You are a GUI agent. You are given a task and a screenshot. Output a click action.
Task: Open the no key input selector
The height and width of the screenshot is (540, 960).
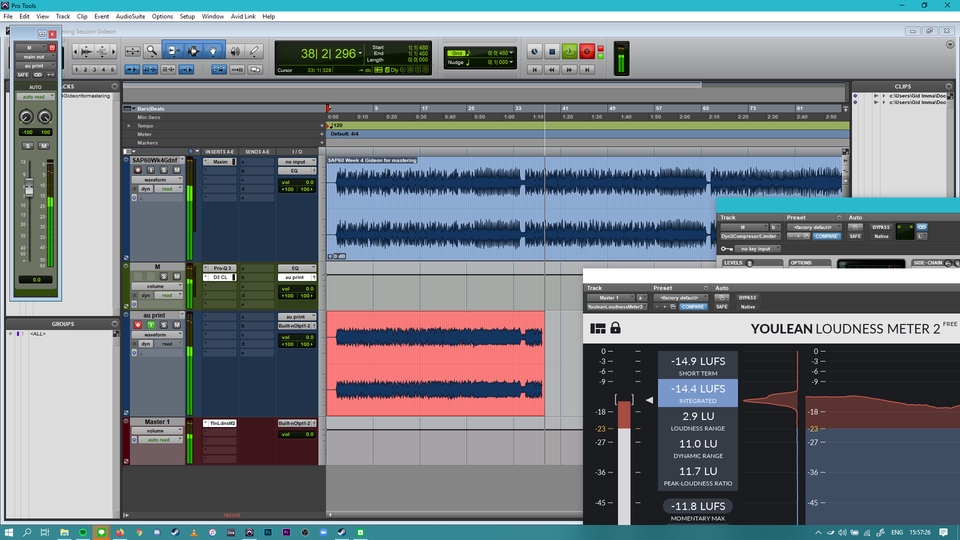[758, 249]
